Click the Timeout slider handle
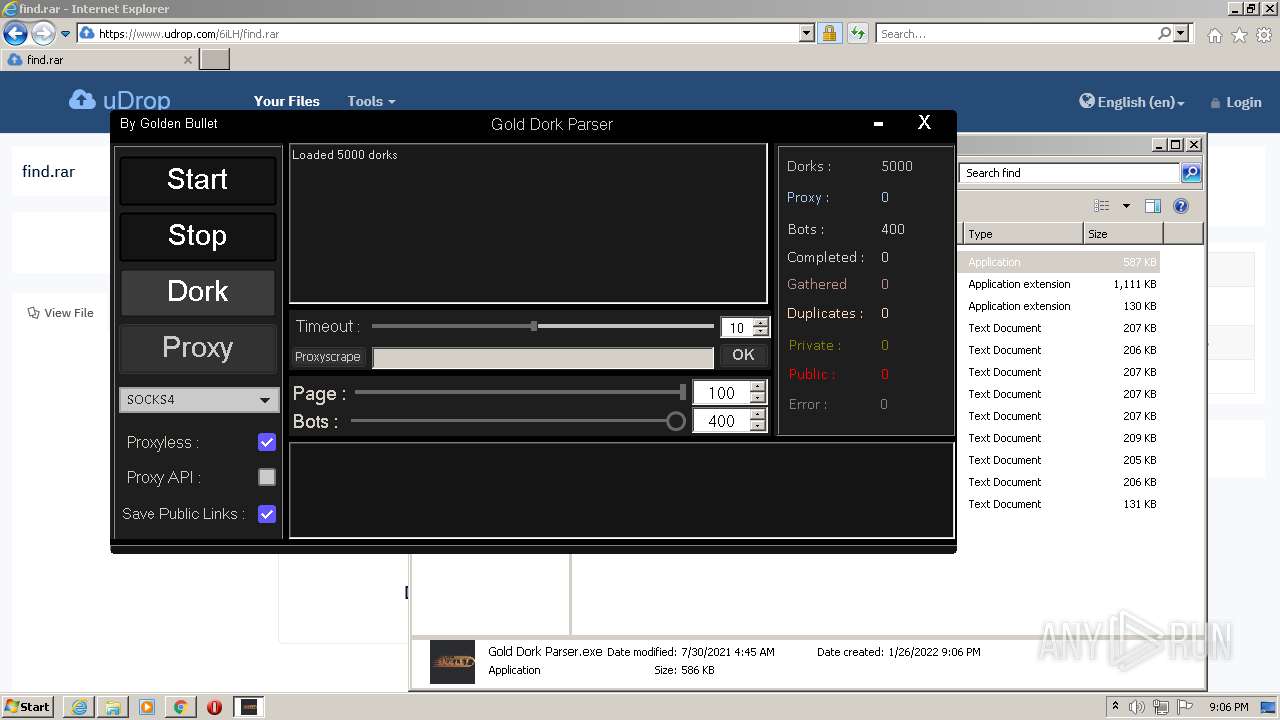 click(534, 326)
